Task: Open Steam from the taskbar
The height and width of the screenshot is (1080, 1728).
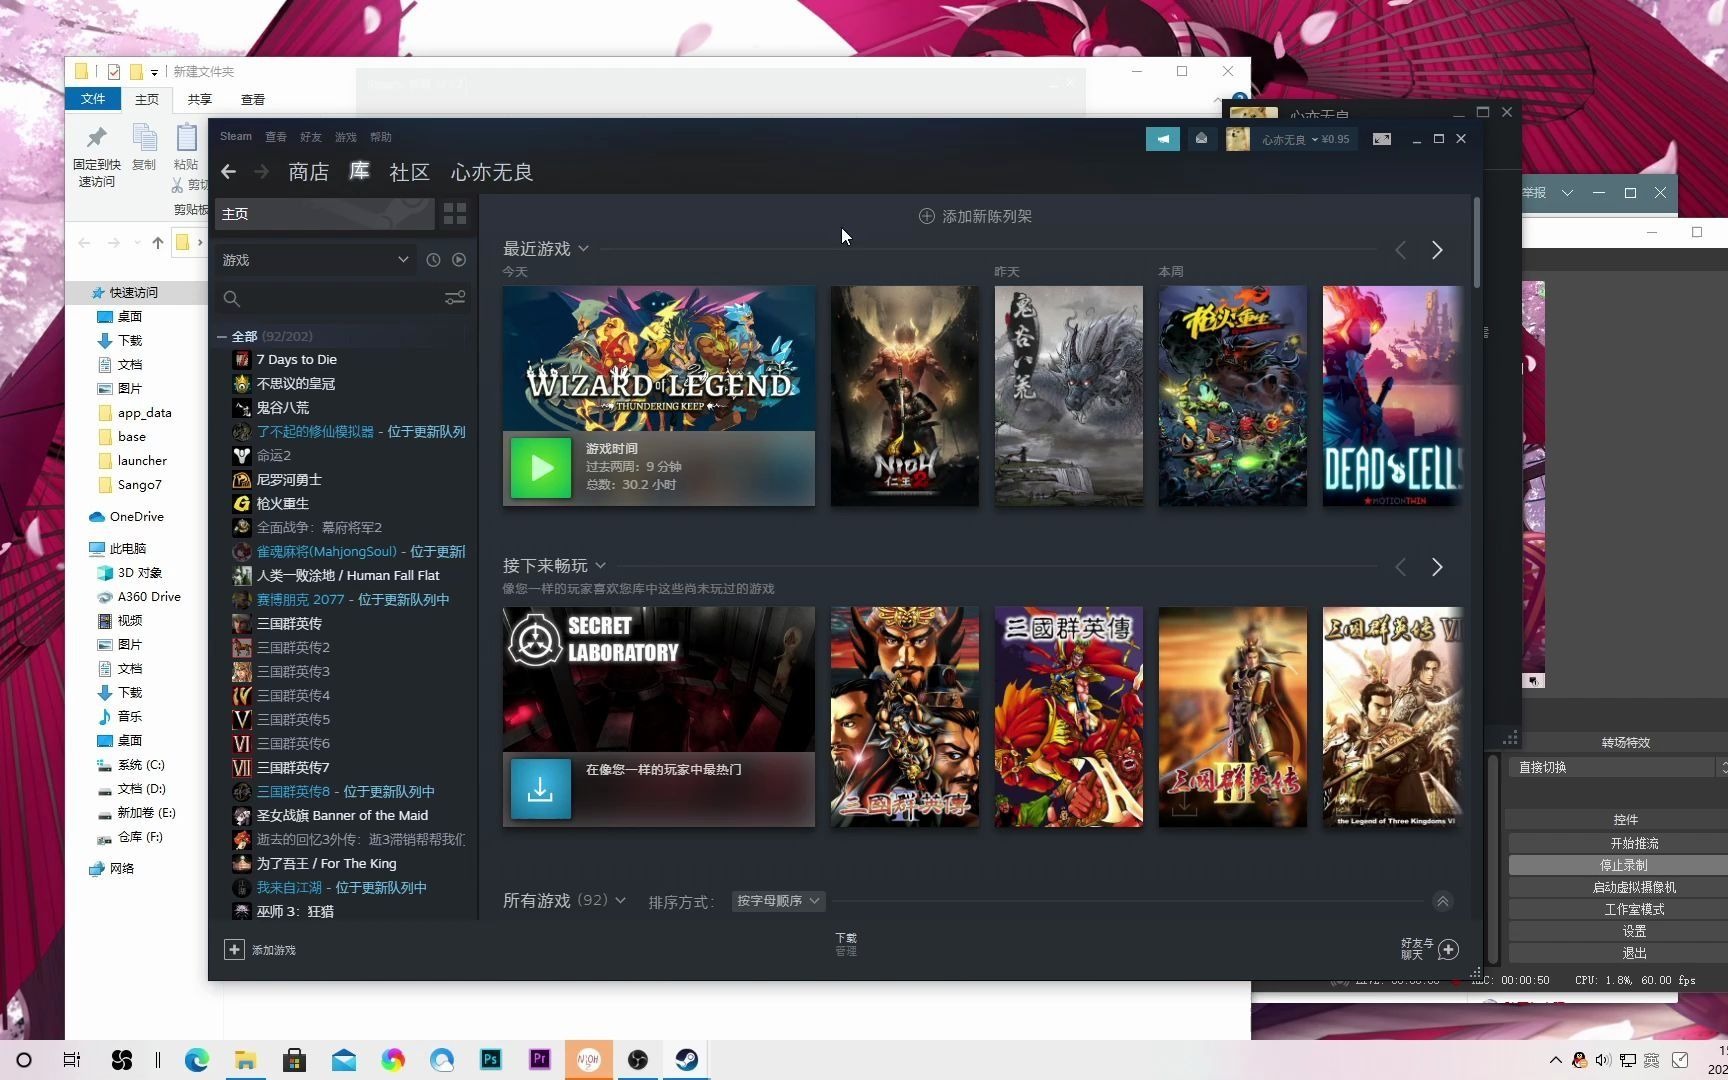Action: [686, 1060]
